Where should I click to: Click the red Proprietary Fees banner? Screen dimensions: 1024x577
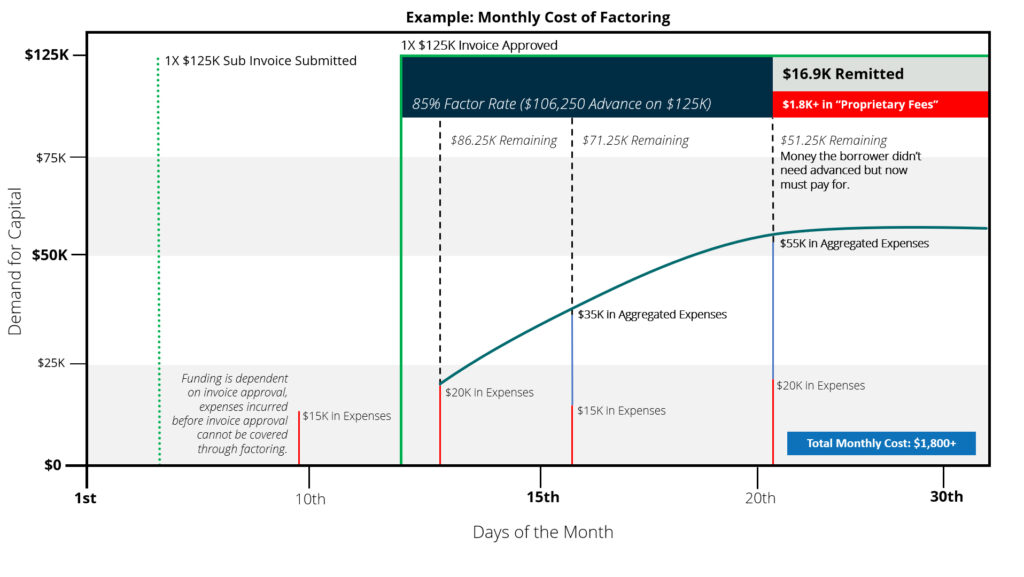(880, 104)
